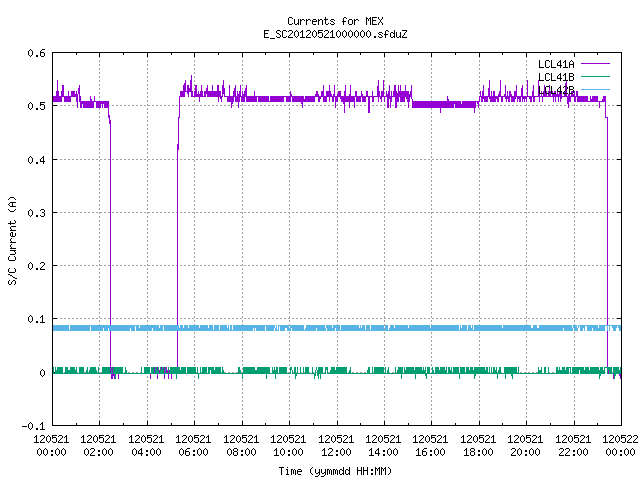
Task: Click the 0.3 y-axis tick label
Action: [x=36, y=213]
